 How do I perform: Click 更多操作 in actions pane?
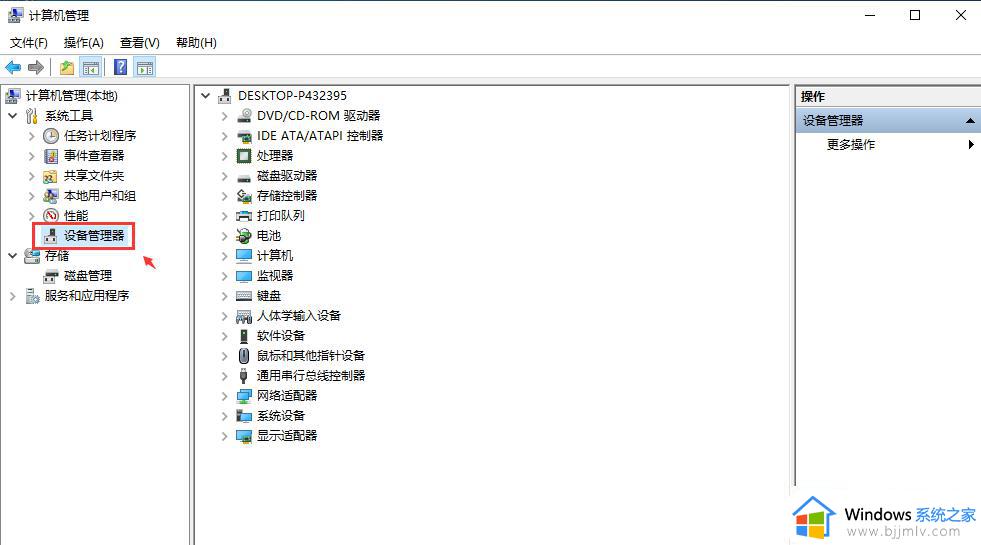[x=851, y=145]
